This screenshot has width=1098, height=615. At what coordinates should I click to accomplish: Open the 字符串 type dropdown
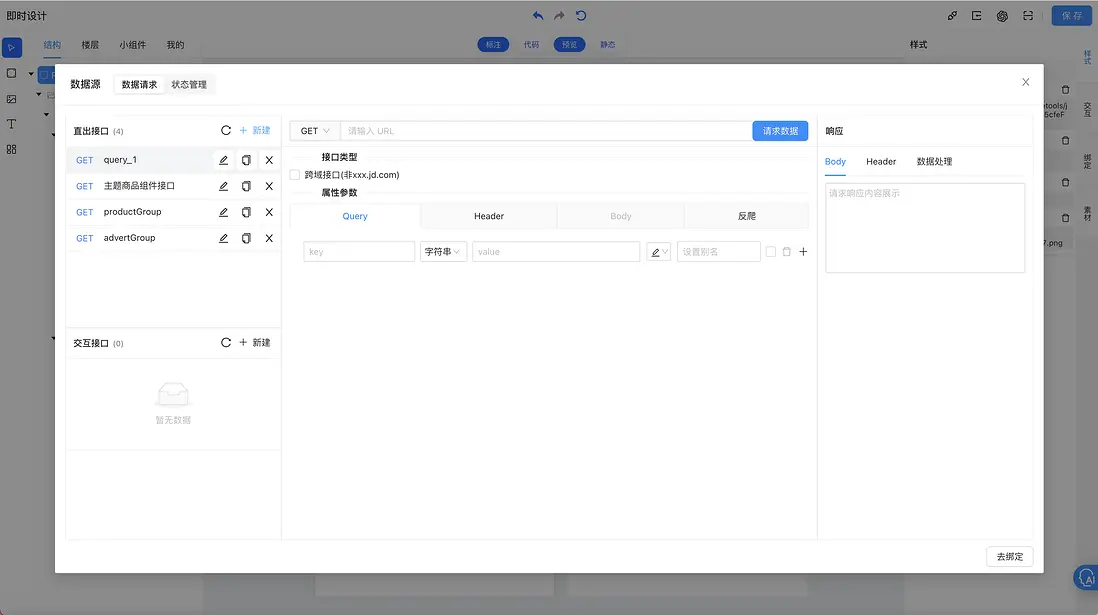tap(443, 252)
